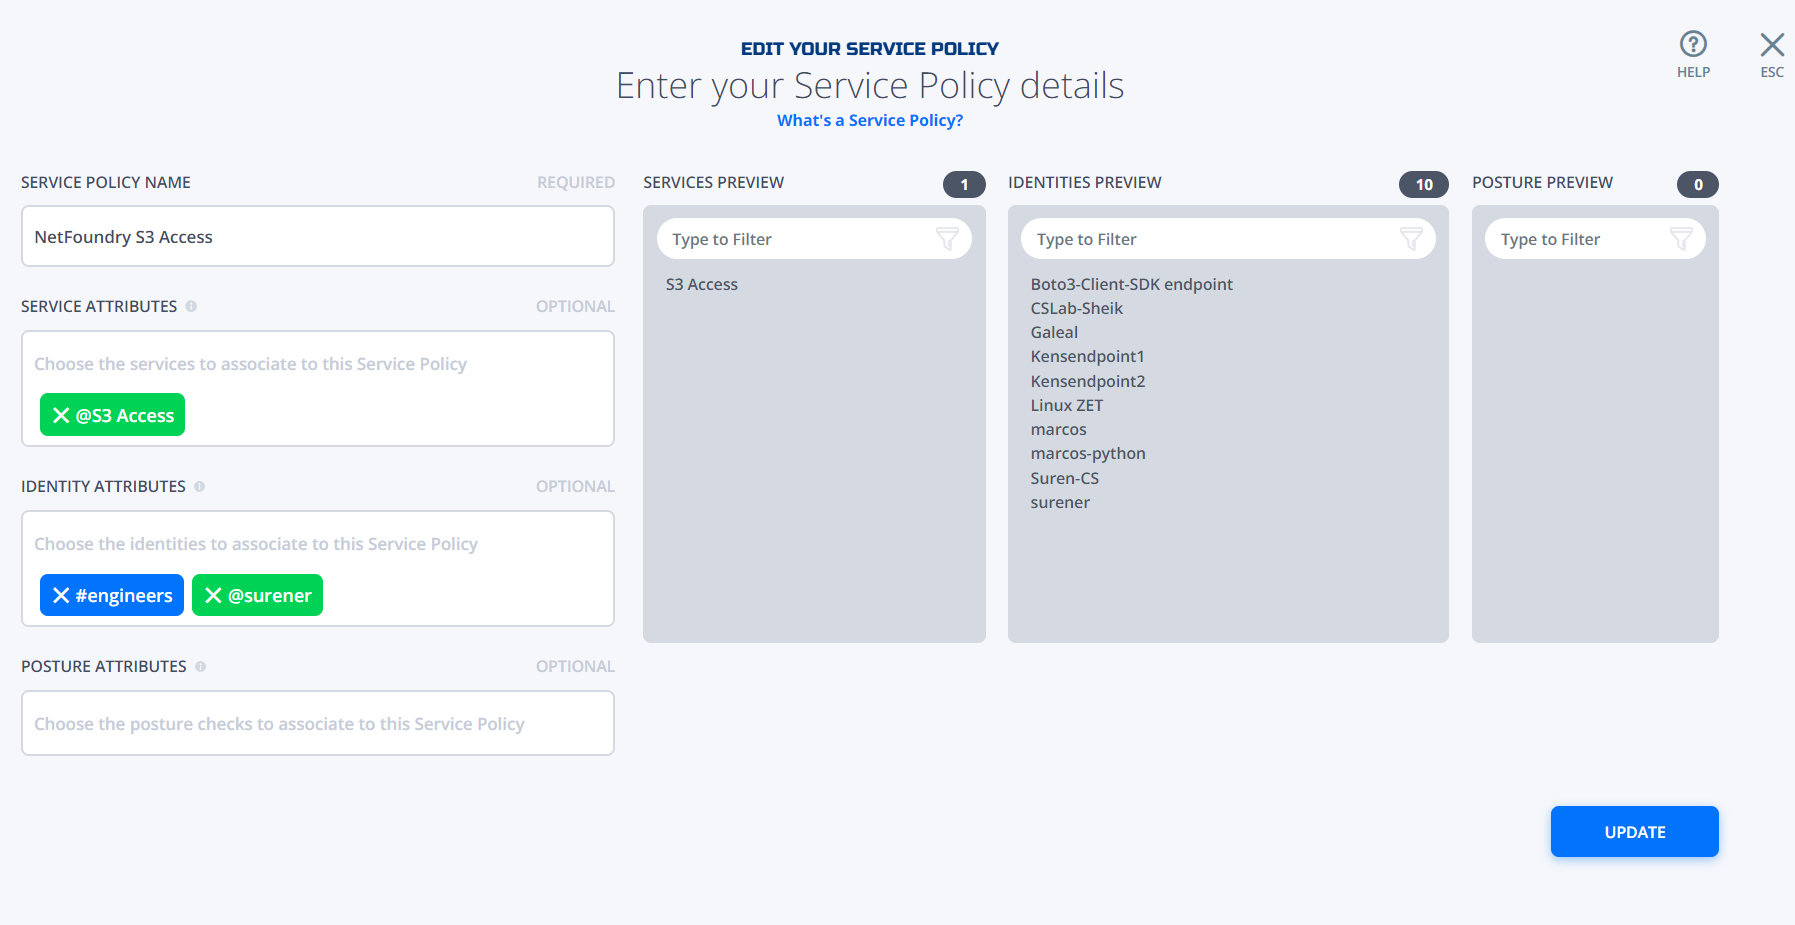Click the filter funnel in Identities Preview

[x=1411, y=238]
